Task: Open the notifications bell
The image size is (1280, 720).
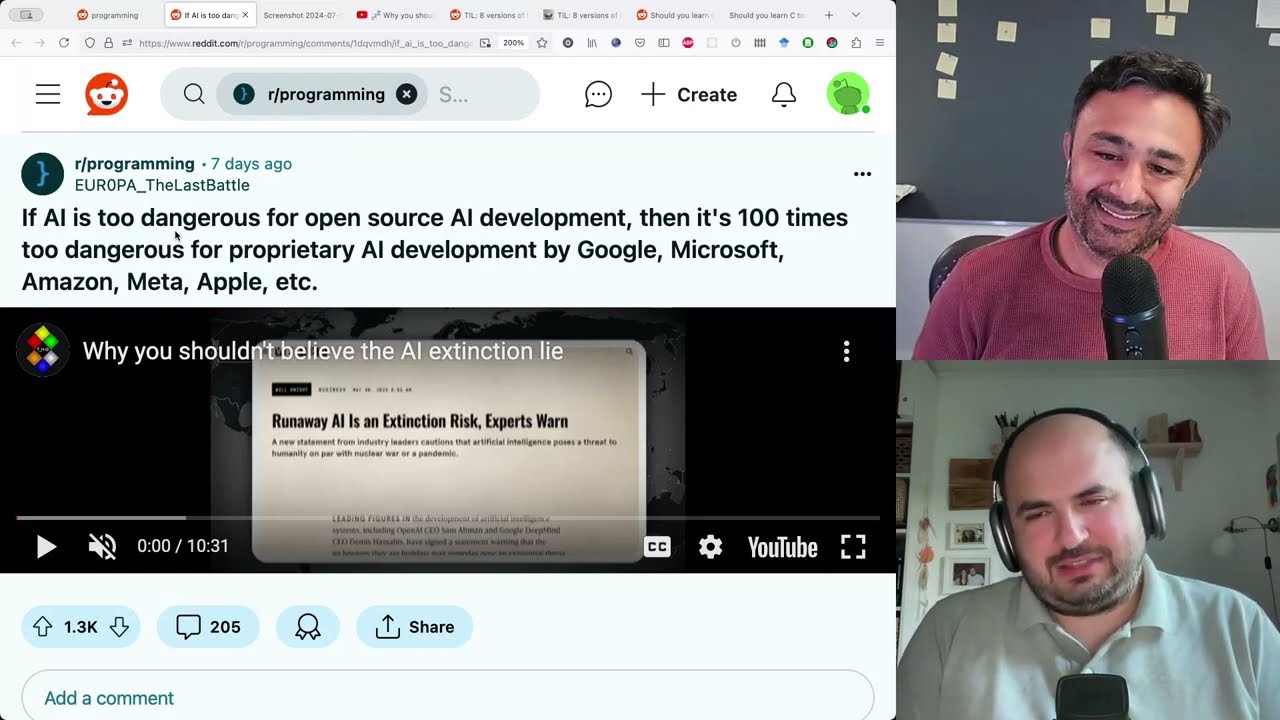Action: coord(784,95)
